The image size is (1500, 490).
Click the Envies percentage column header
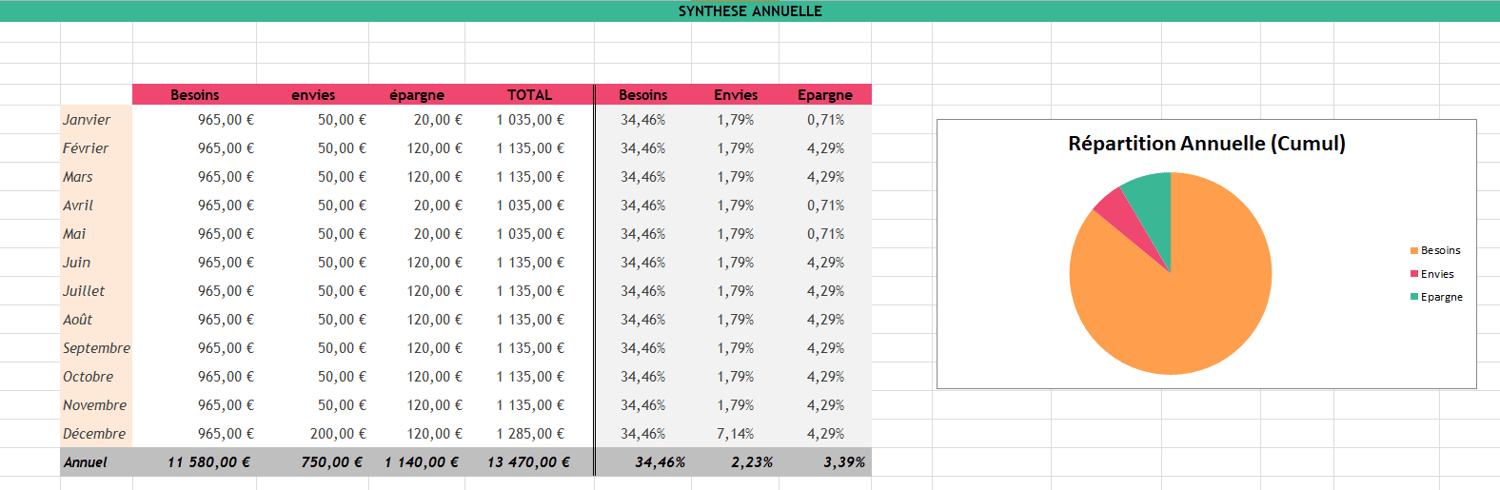pos(736,95)
